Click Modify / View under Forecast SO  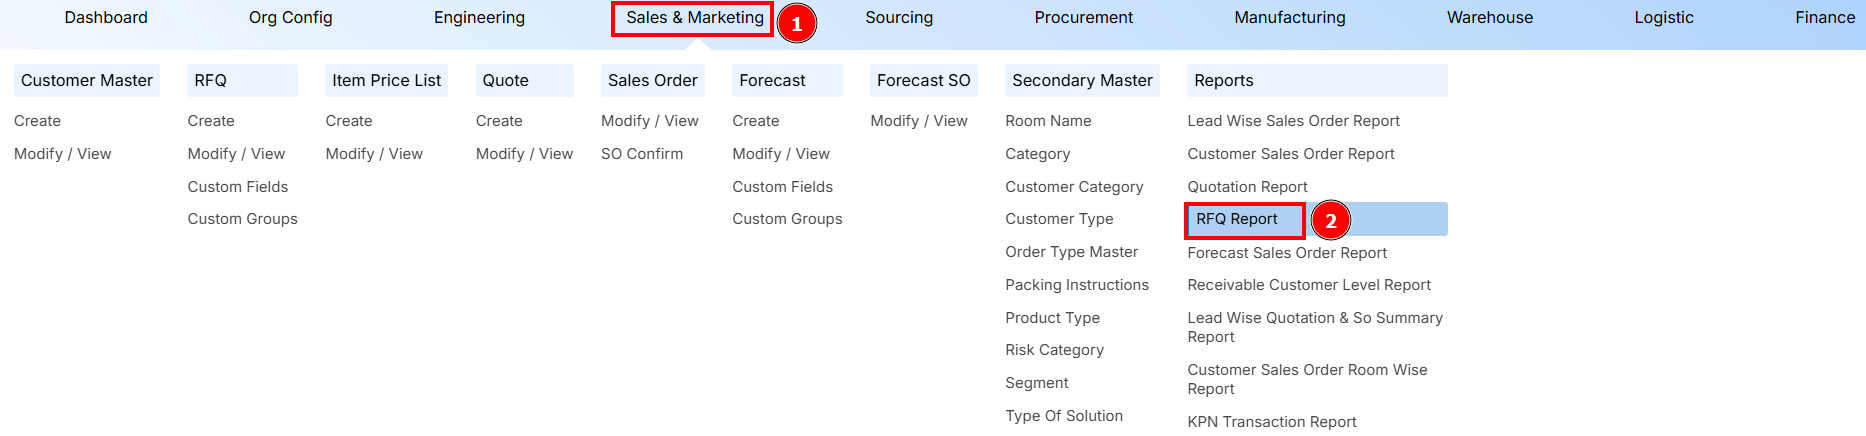(919, 121)
